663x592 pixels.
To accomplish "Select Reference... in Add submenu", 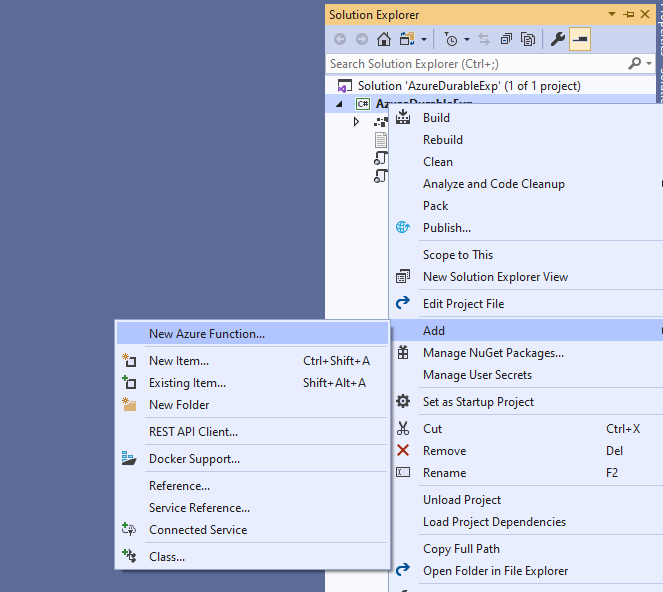I will [179, 486].
